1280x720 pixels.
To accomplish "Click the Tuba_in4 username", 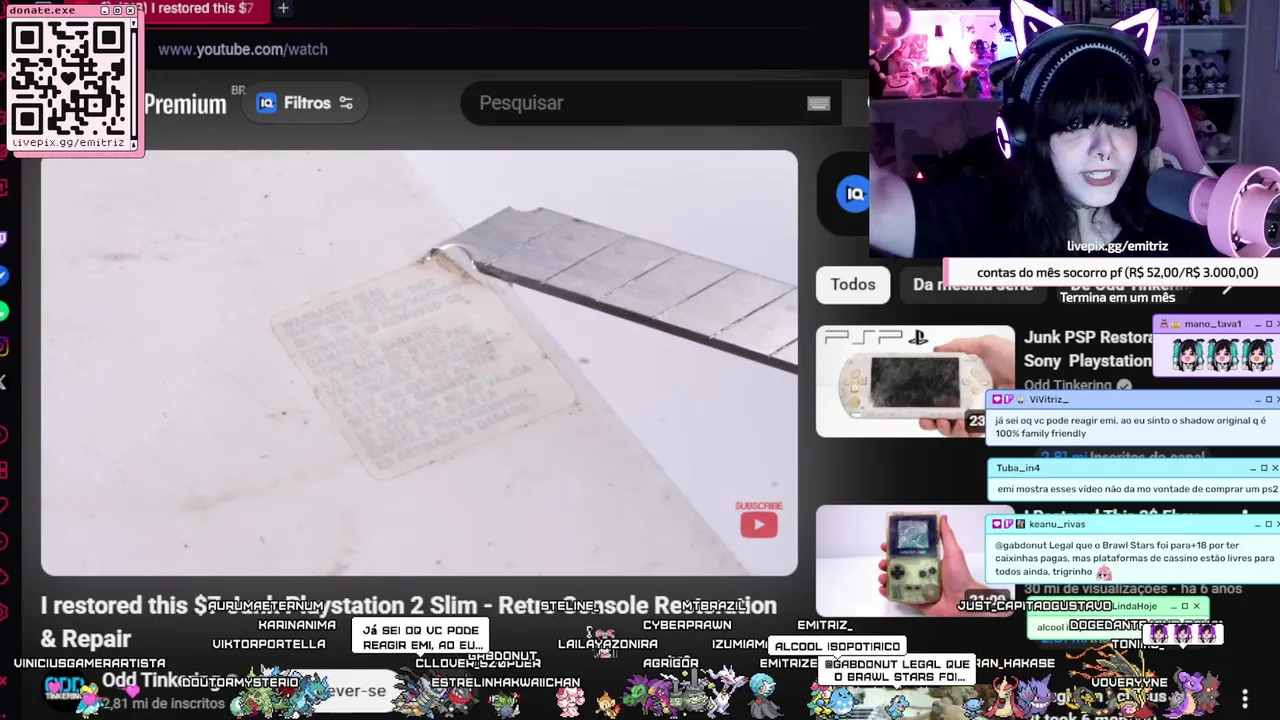I will [x=1018, y=468].
